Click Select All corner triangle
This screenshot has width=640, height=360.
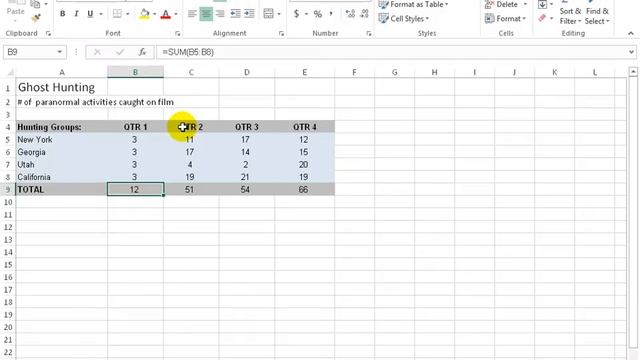[10, 73]
